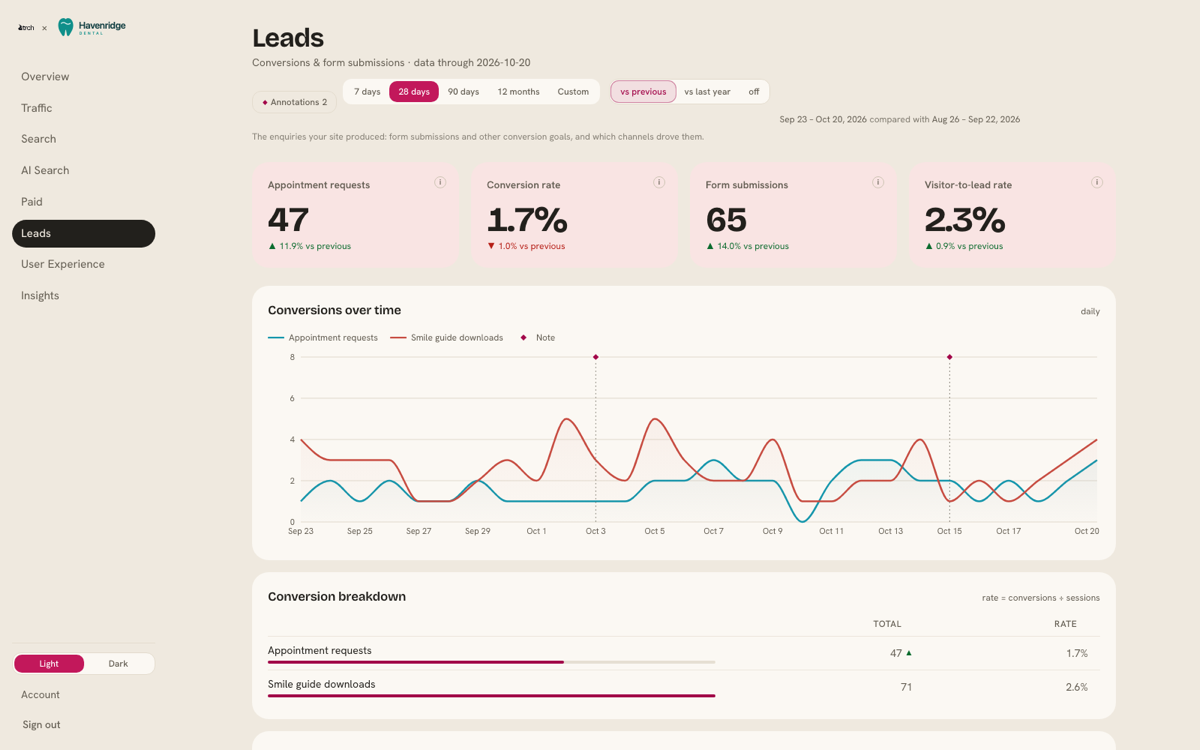The width and height of the screenshot is (1200, 750).
Task: Go to Overview page
Action: 83,77
